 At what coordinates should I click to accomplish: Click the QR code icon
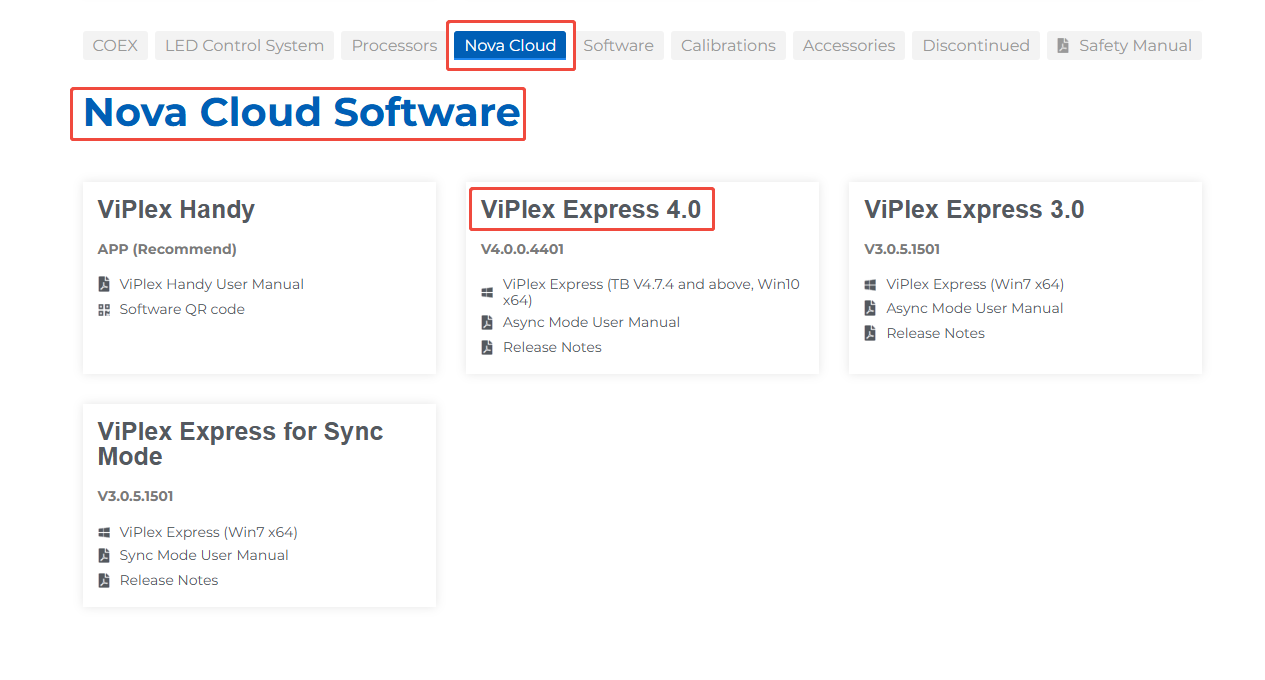point(104,309)
